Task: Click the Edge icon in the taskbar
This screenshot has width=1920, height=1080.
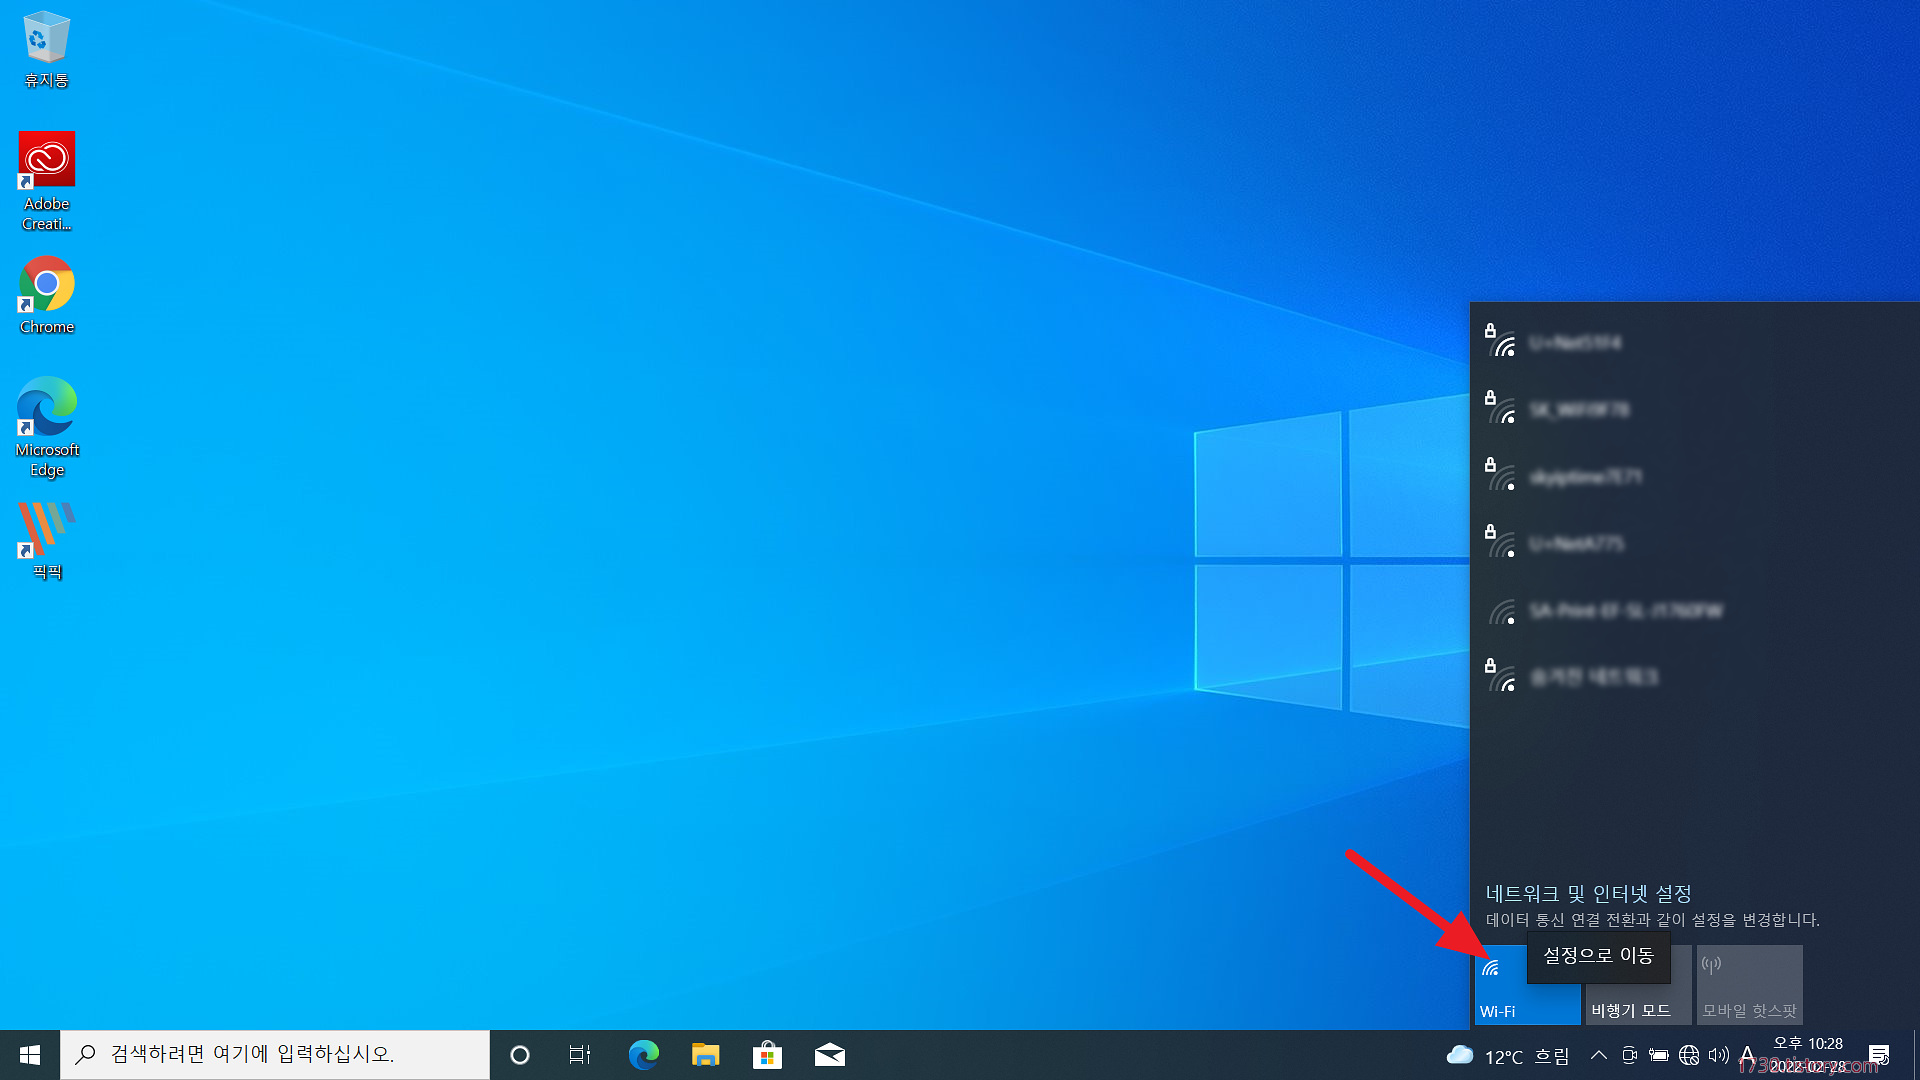Action: click(643, 1055)
